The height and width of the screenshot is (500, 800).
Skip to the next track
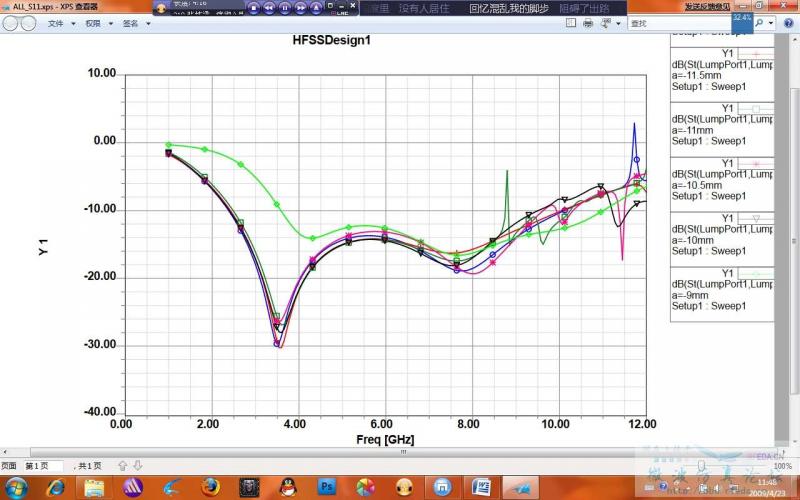pyautogui.click(x=301, y=8)
